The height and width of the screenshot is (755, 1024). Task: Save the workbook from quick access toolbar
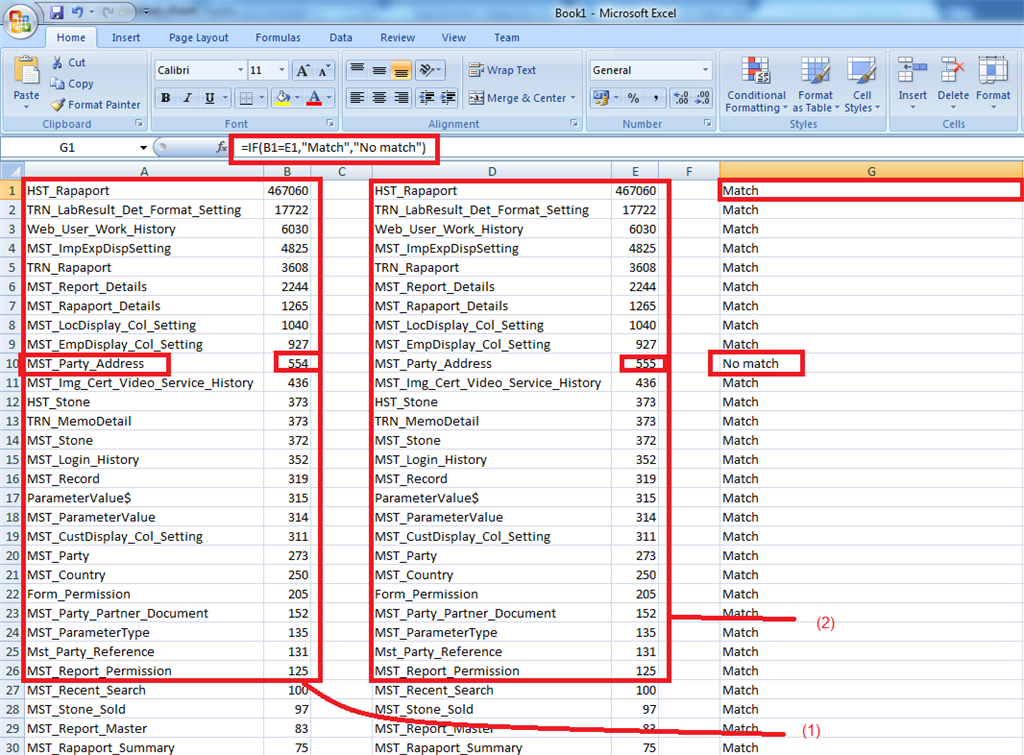pos(57,12)
